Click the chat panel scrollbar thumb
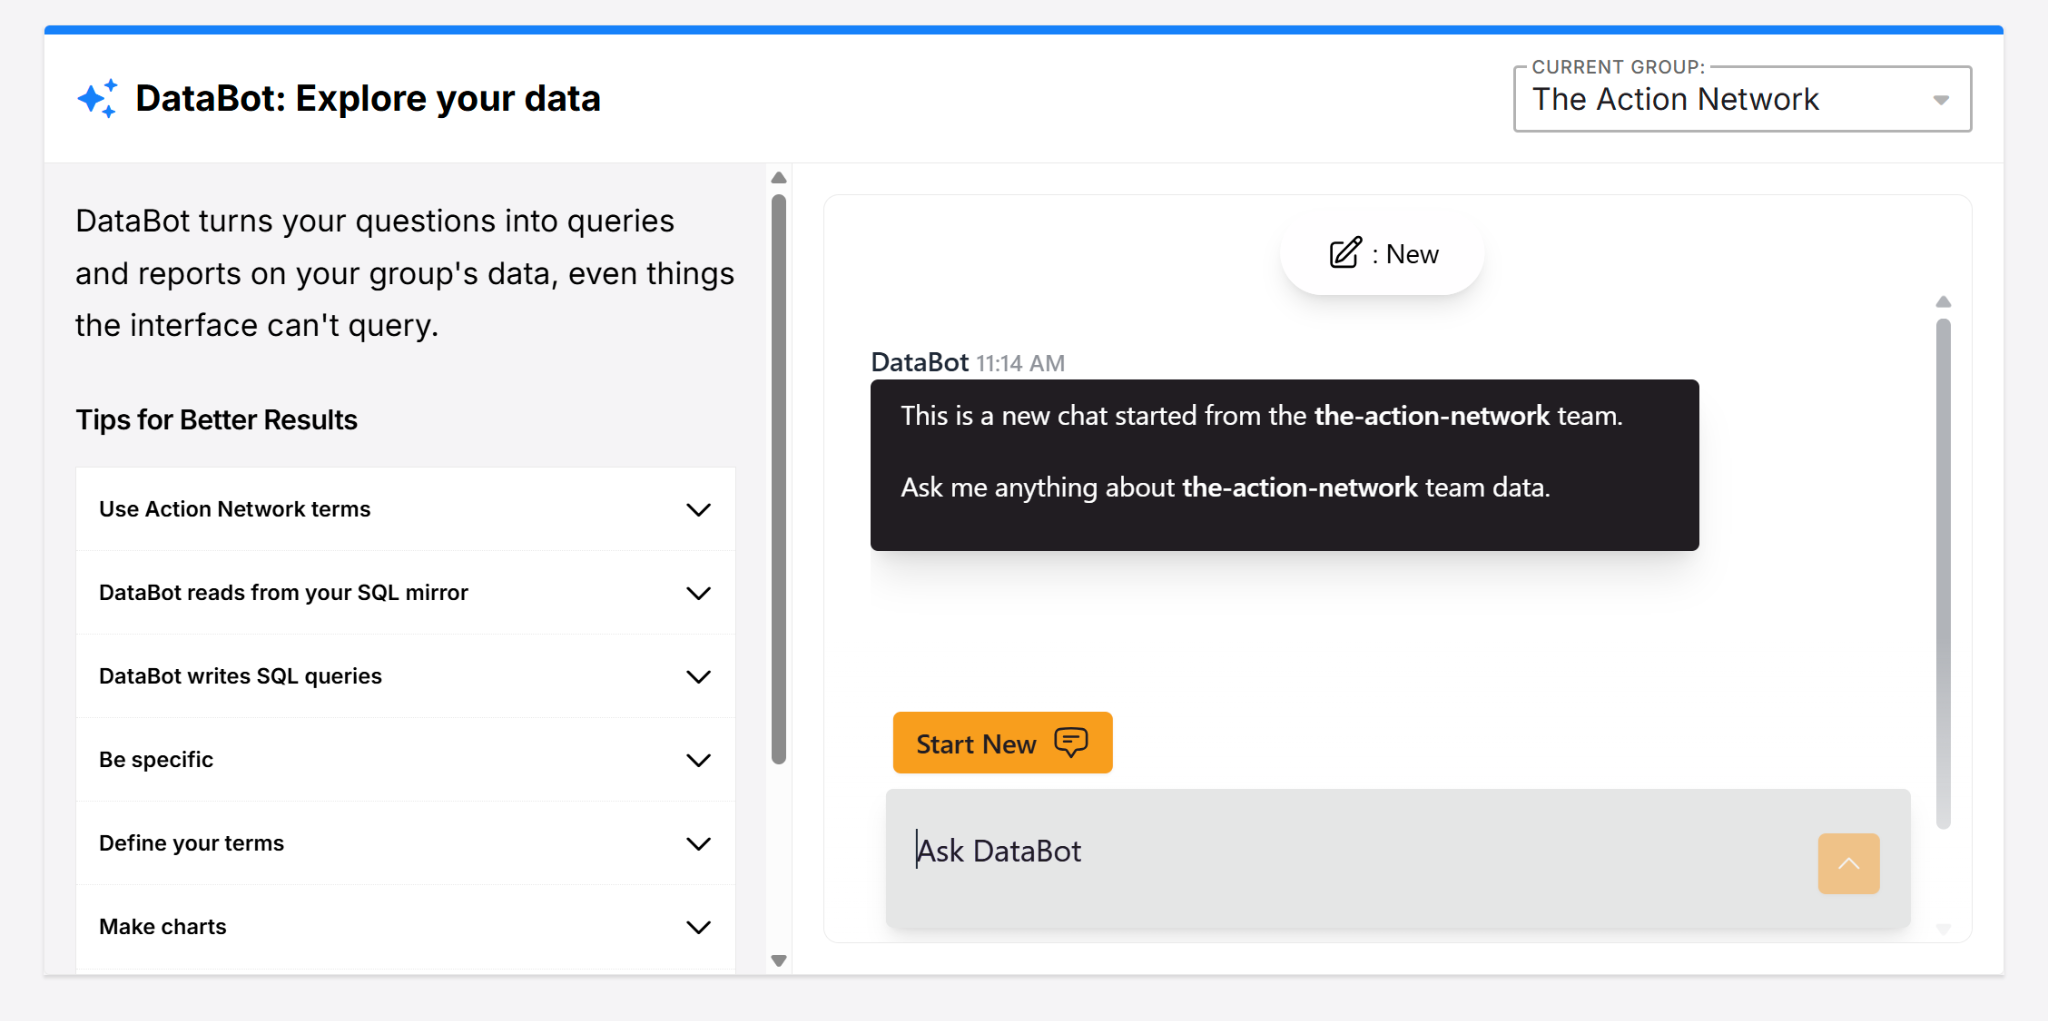 [1943, 573]
